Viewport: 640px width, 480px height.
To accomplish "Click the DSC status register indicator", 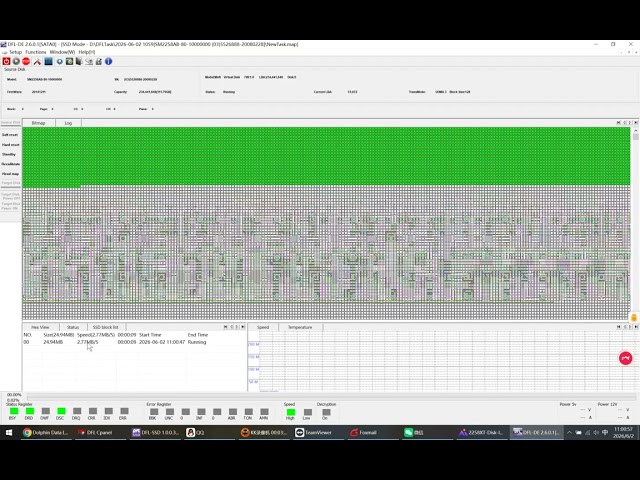I will [61, 411].
